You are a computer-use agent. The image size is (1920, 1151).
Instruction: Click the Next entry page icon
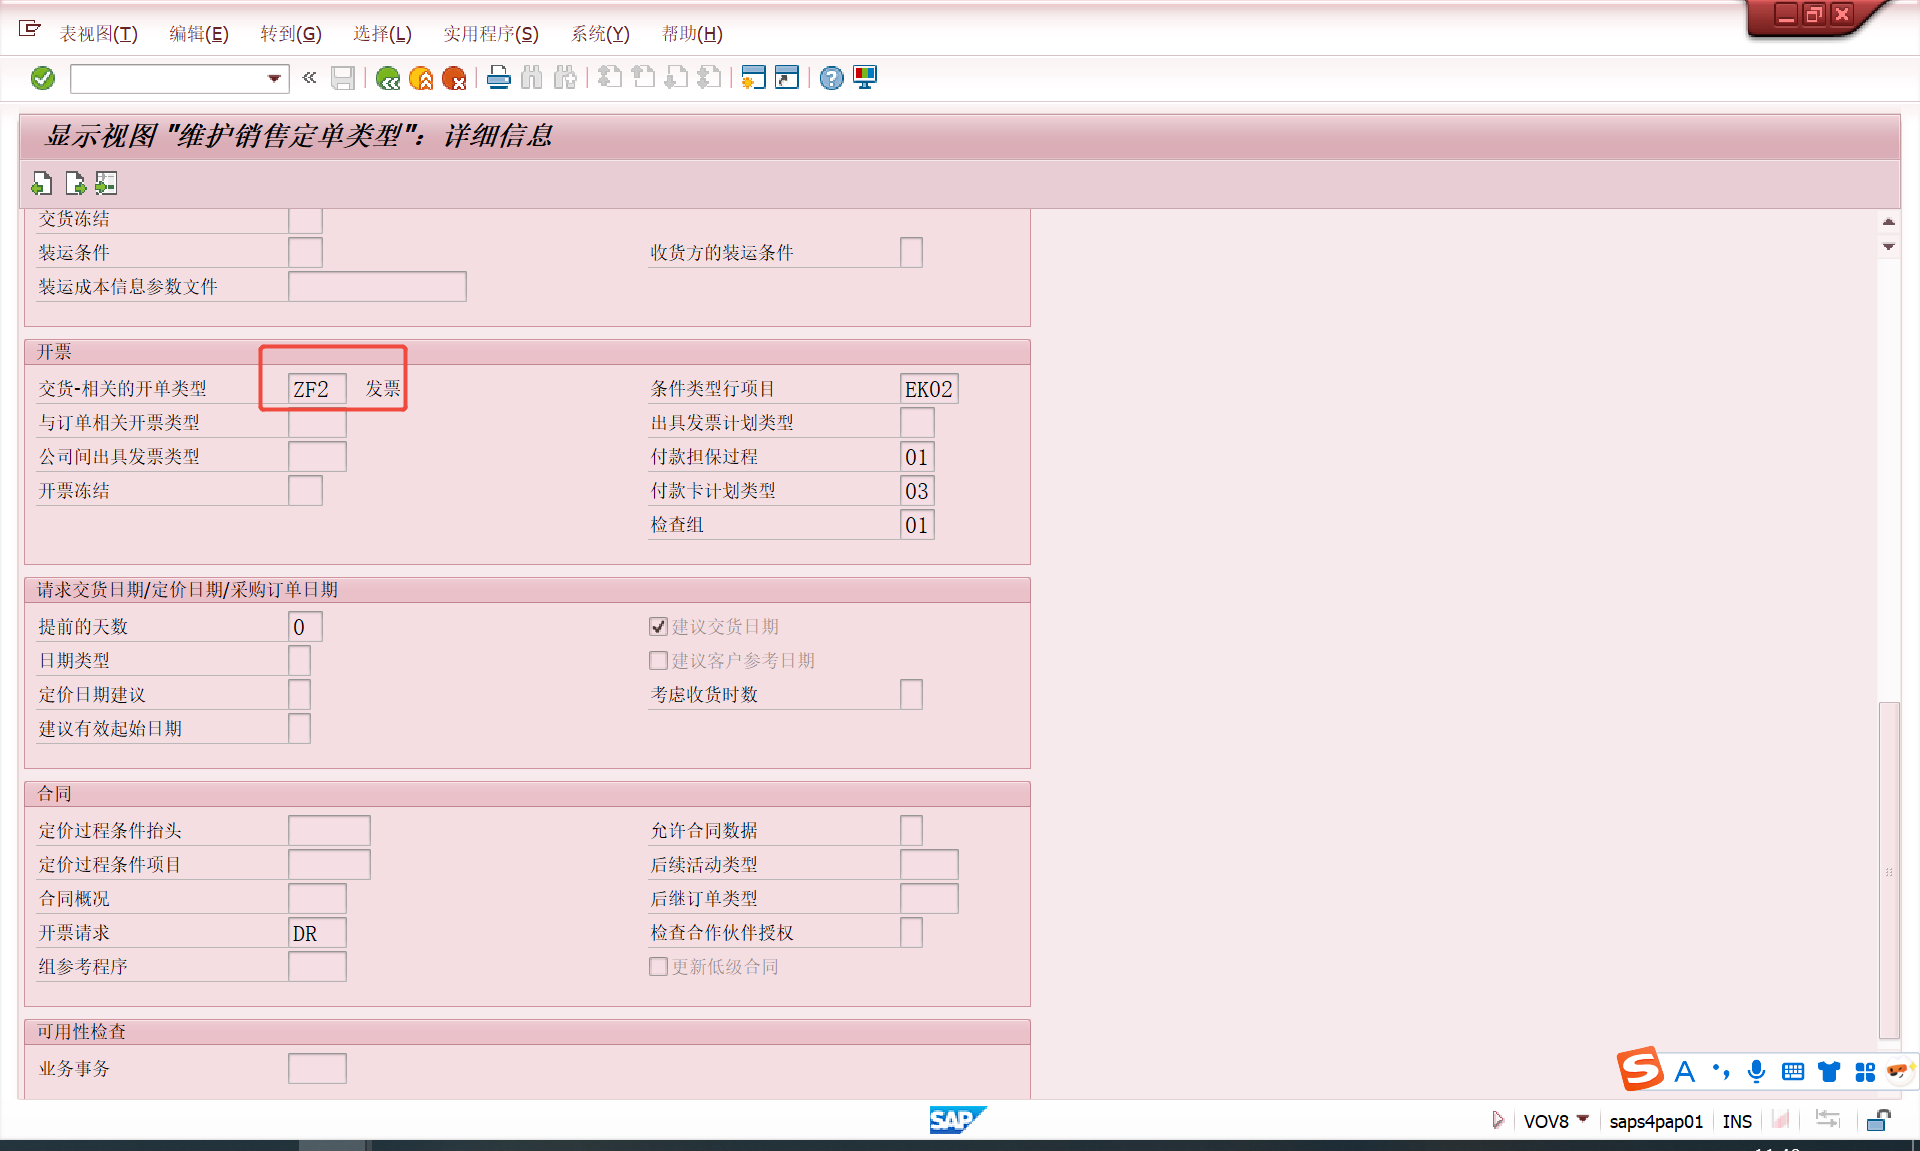pyautogui.click(x=75, y=184)
